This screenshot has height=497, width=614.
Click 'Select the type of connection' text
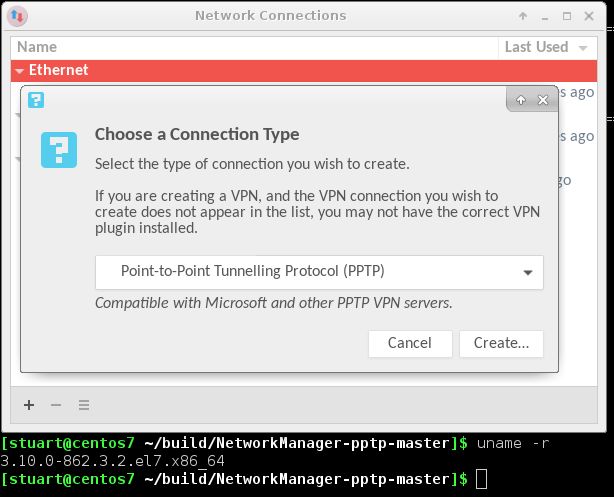point(252,164)
